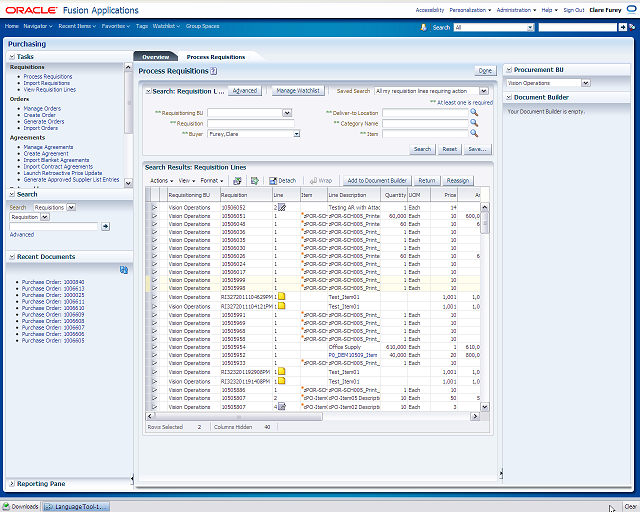Click the Advanced search button
This screenshot has width=640, height=512.
tap(244, 91)
